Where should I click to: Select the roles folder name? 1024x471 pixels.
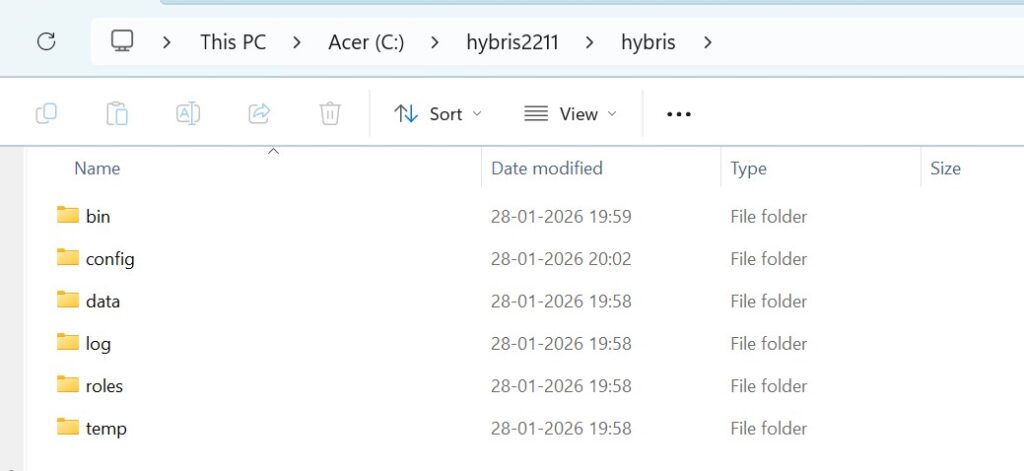click(x=104, y=386)
